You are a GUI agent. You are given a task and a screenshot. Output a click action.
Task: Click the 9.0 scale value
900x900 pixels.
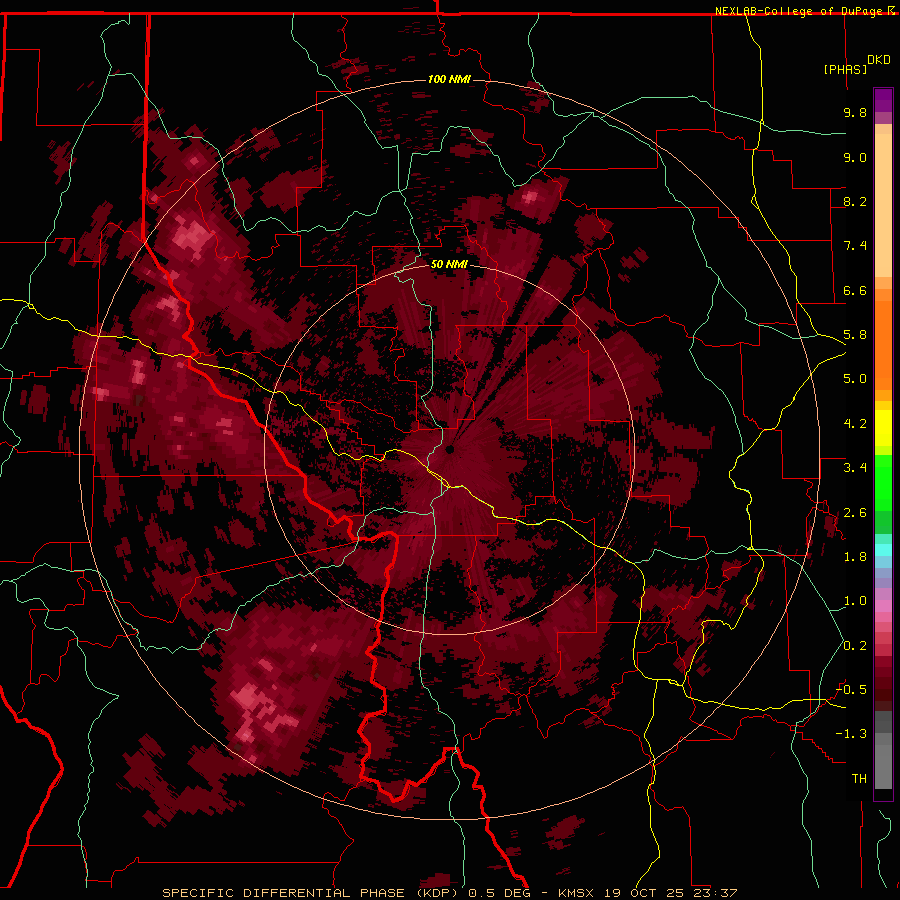coord(855,157)
